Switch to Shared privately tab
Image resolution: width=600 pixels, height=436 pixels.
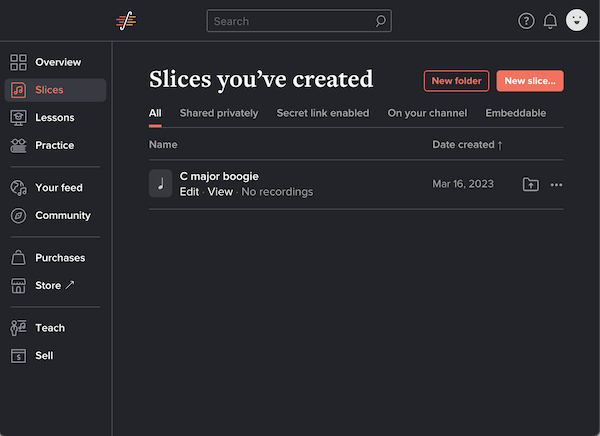pyautogui.click(x=218, y=113)
